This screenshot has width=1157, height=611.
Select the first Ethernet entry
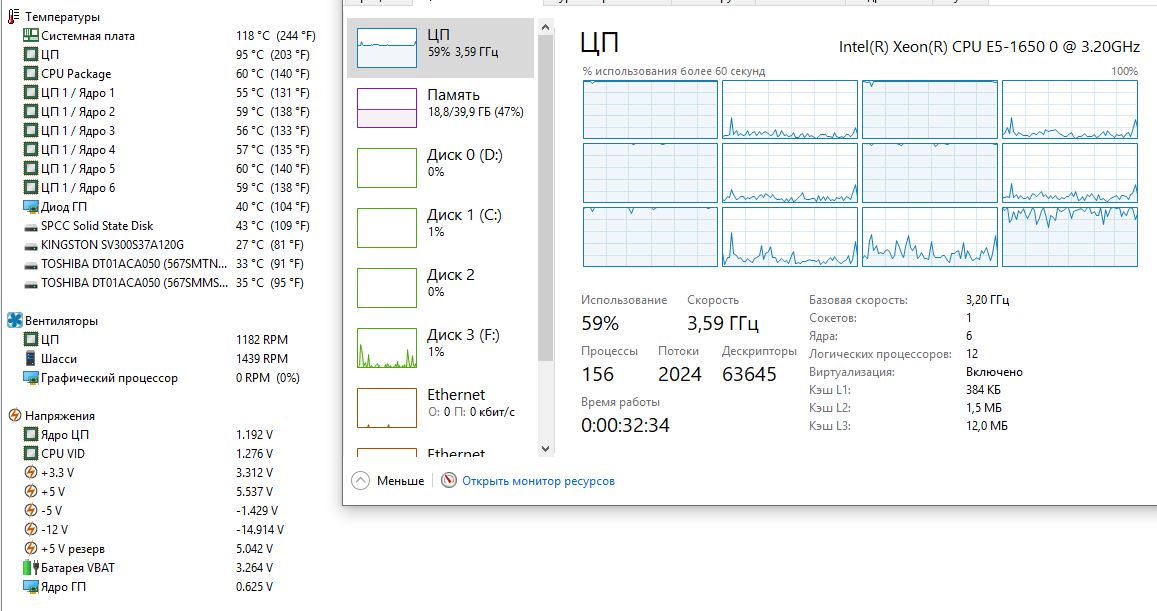pos(440,407)
